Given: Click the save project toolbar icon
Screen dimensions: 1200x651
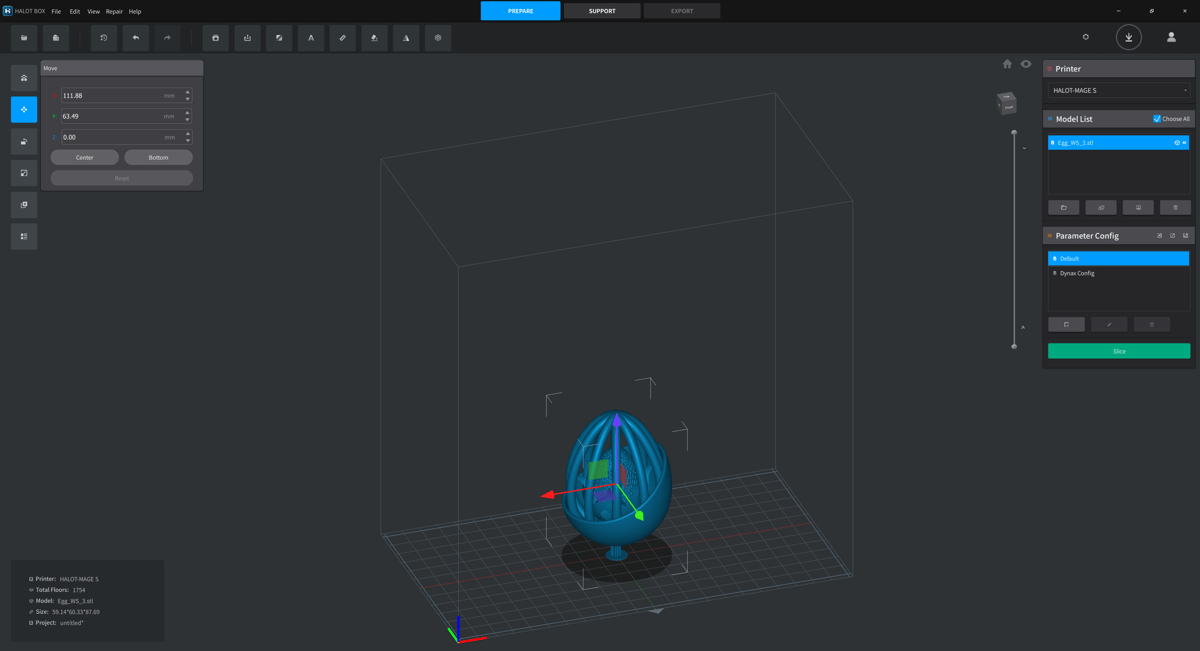Looking at the screenshot, I should tap(56, 38).
